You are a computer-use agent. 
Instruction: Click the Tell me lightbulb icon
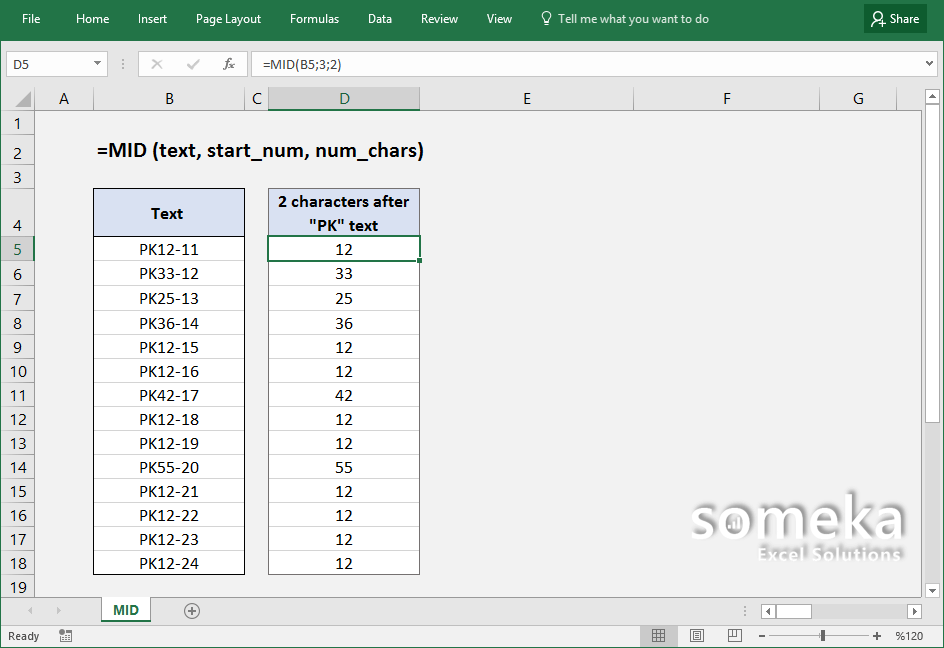[x=546, y=18]
